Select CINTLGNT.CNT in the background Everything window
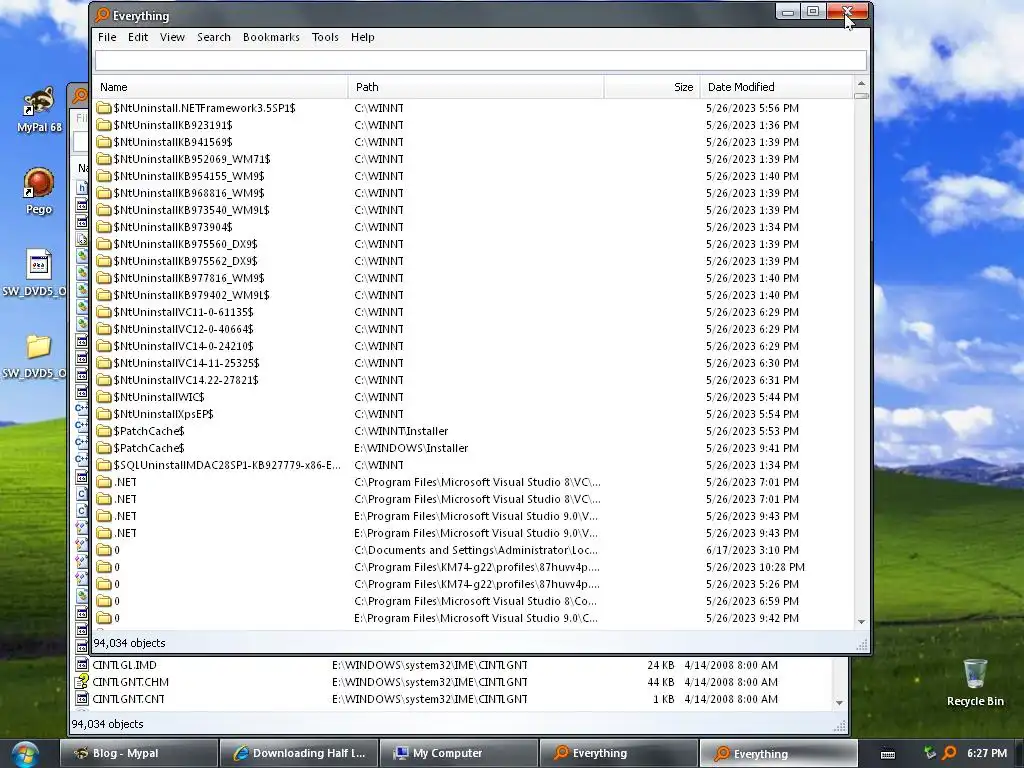The height and width of the screenshot is (768, 1024). coord(129,699)
